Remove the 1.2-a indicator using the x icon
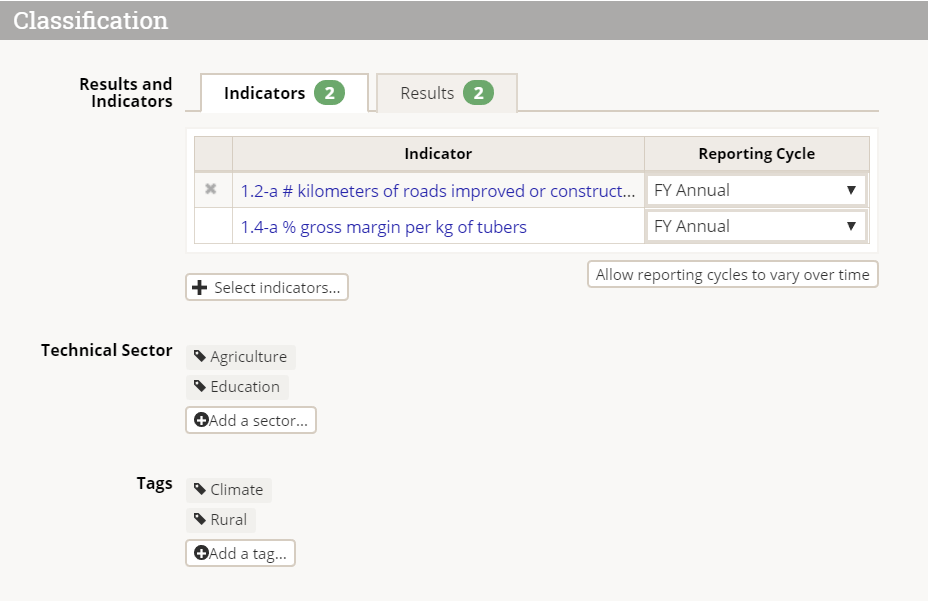This screenshot has width=928, height=601. (211, 189)
